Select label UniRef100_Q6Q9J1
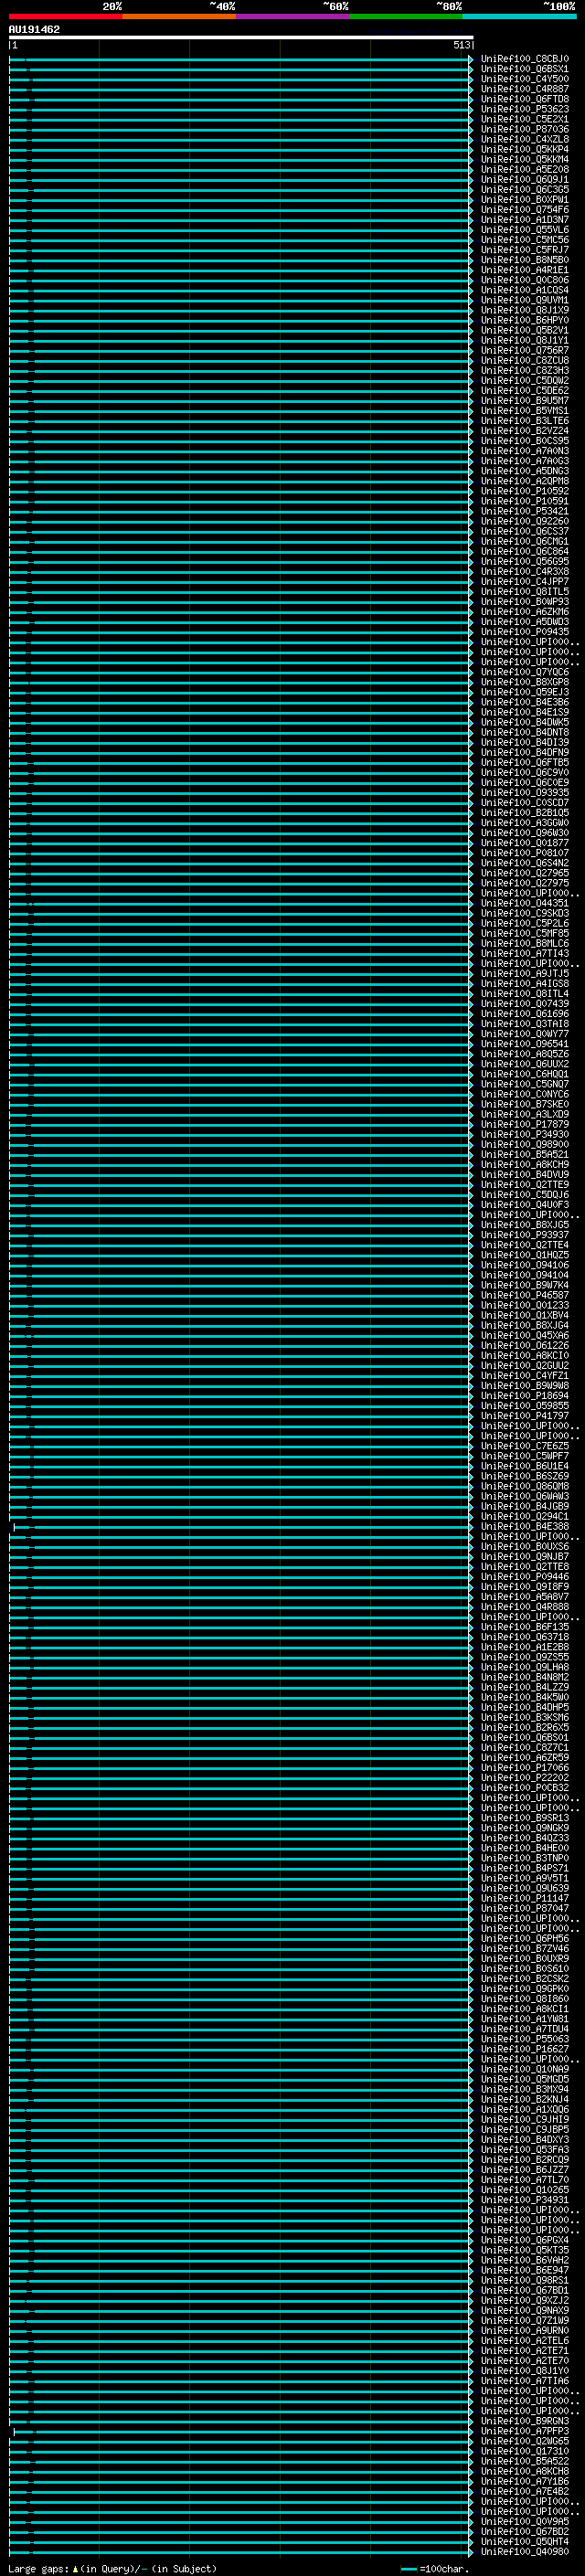585x2576 pixels. coord(524,180)
